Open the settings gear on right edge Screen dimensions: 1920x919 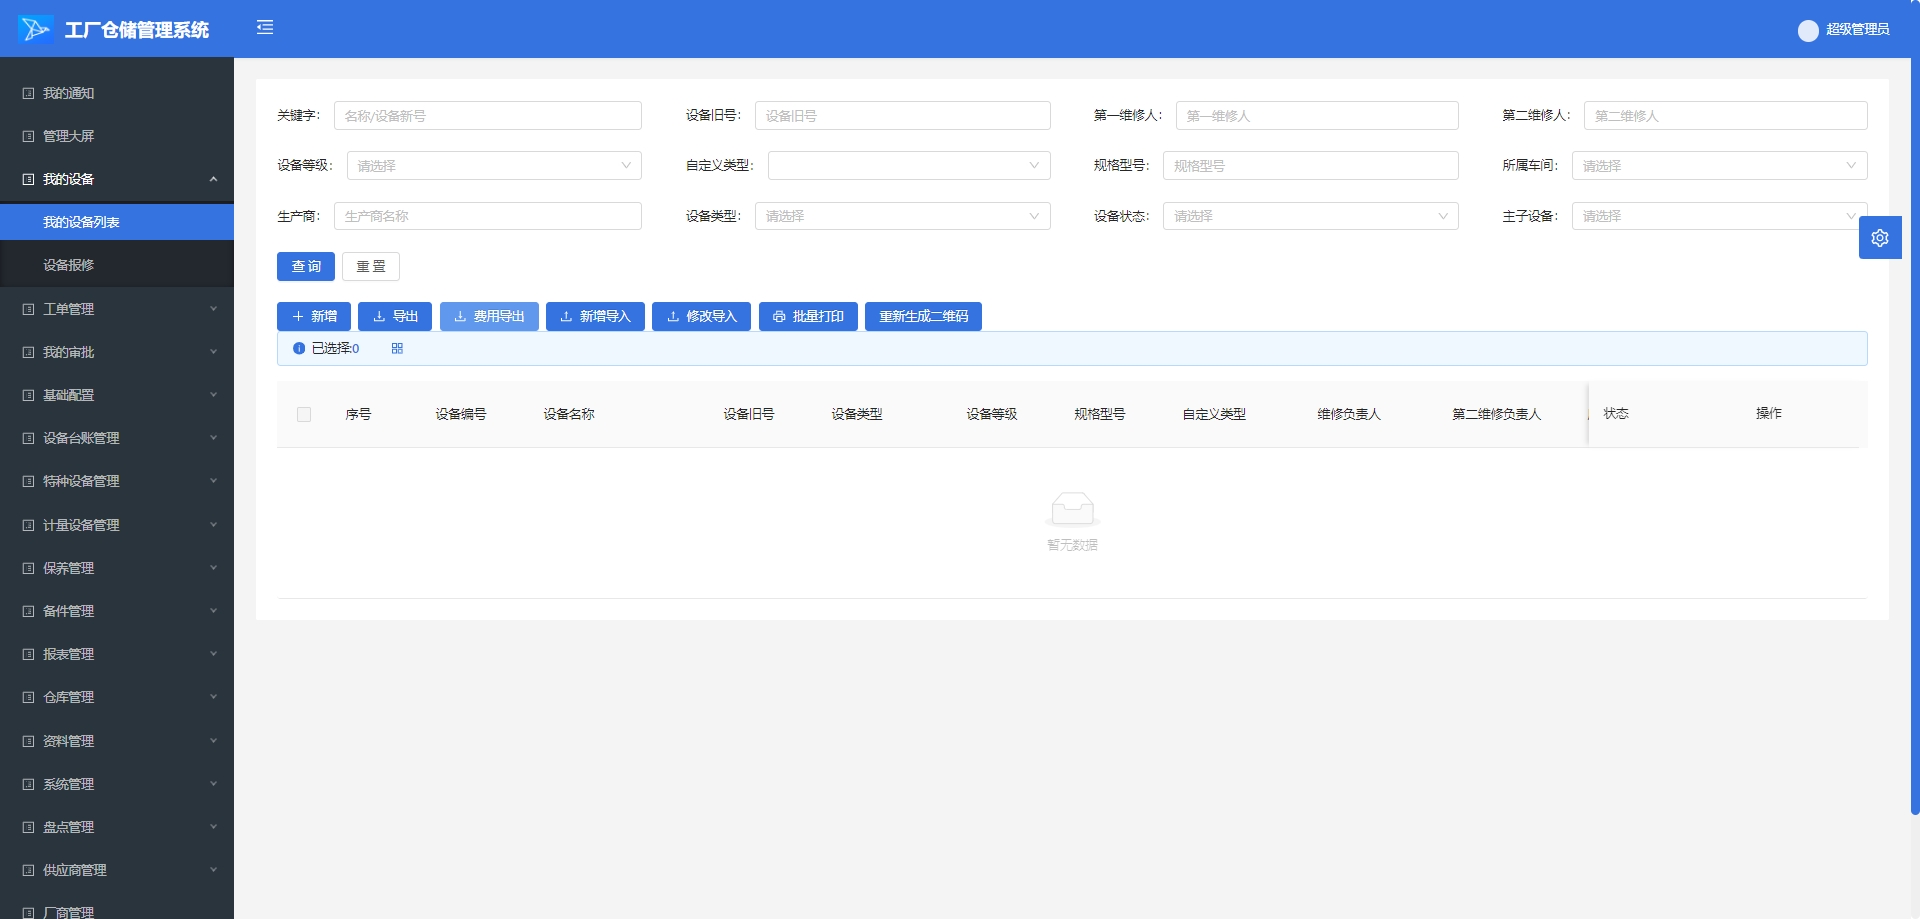point(1879,238)
